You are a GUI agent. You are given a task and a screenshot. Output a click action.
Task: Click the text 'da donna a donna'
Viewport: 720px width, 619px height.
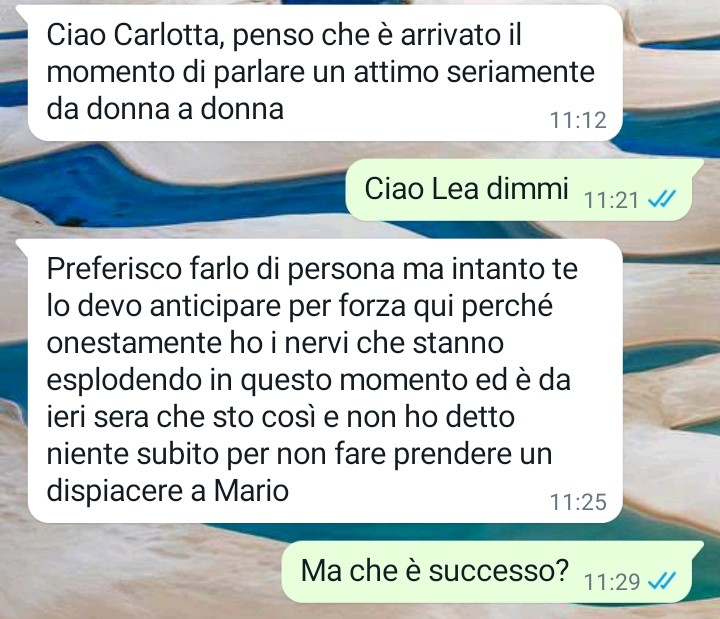click(165, 109)
